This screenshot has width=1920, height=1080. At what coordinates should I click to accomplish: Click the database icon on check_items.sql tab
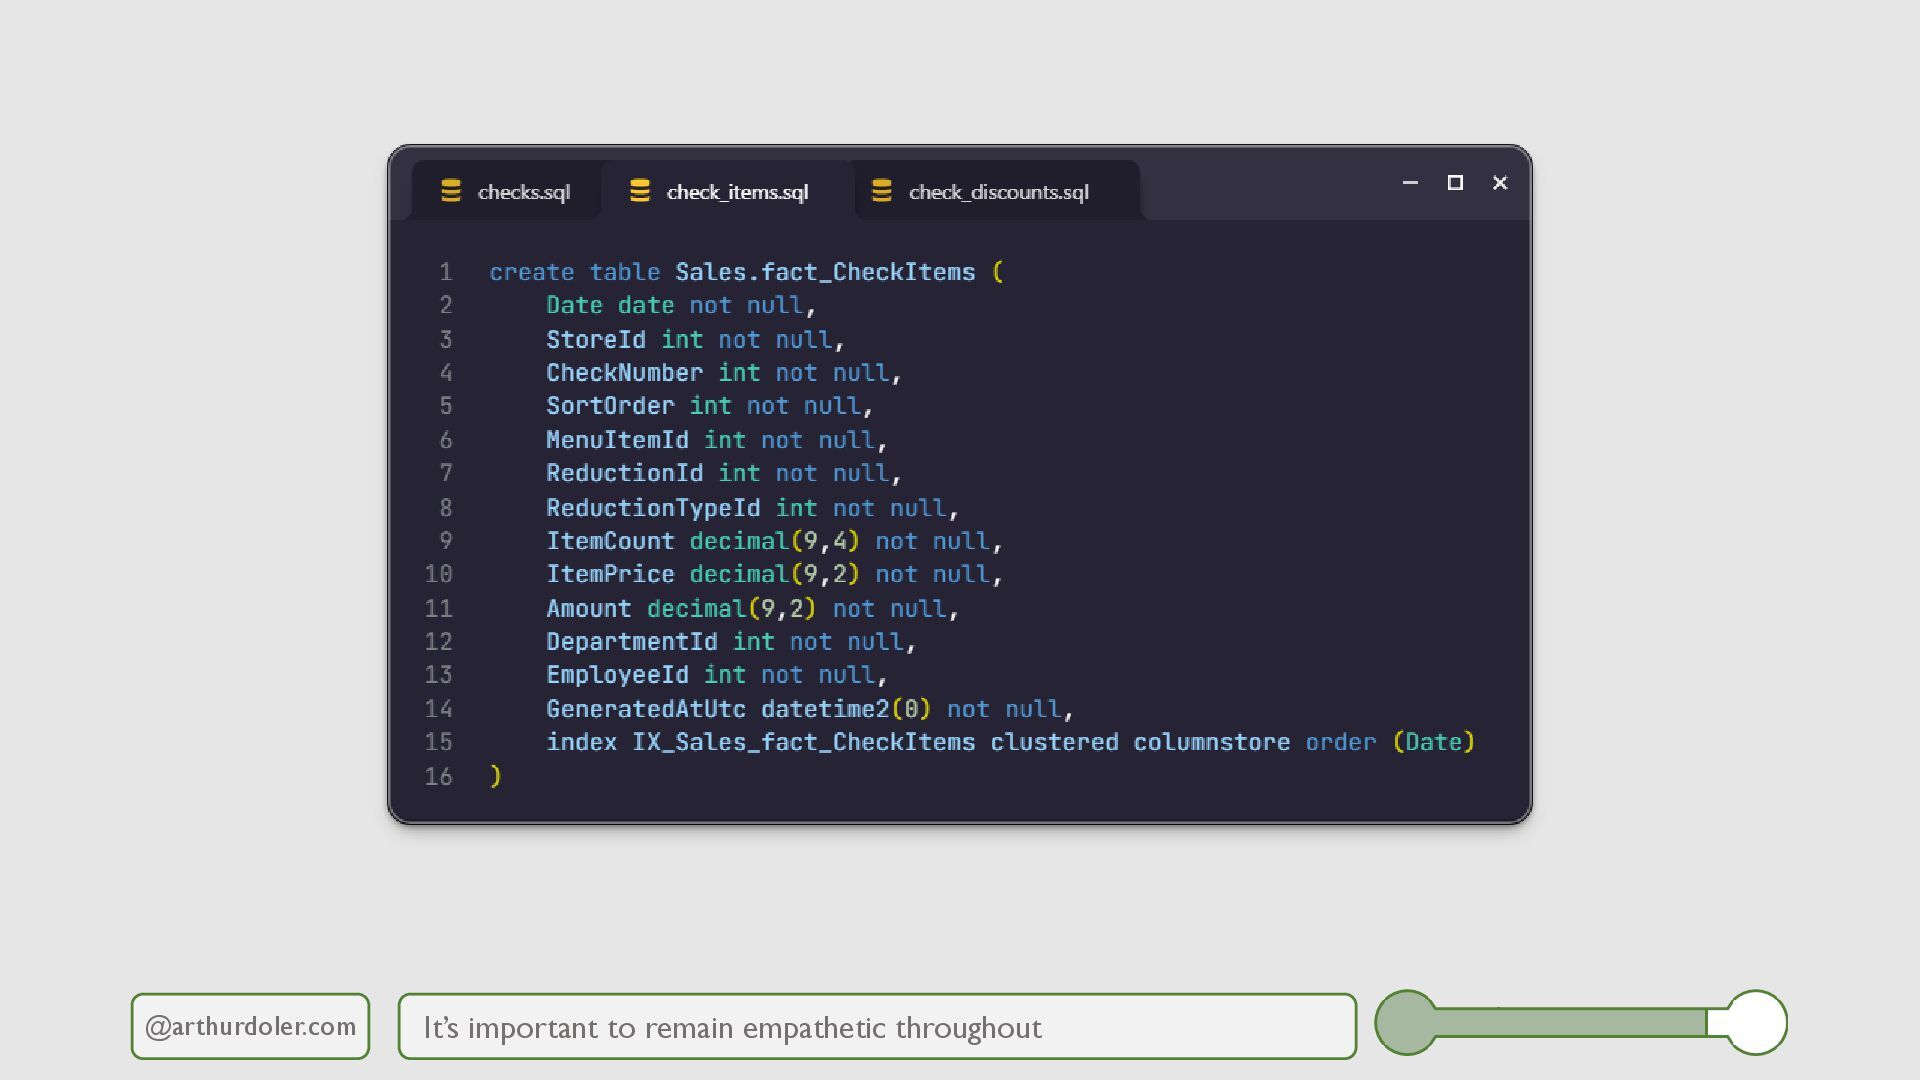640,191
